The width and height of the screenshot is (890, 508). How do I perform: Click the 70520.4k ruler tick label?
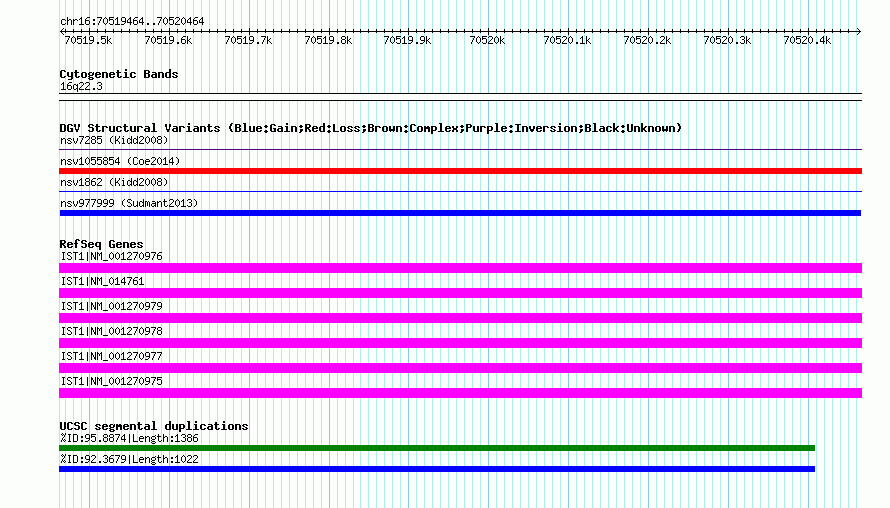coord(807,41)
